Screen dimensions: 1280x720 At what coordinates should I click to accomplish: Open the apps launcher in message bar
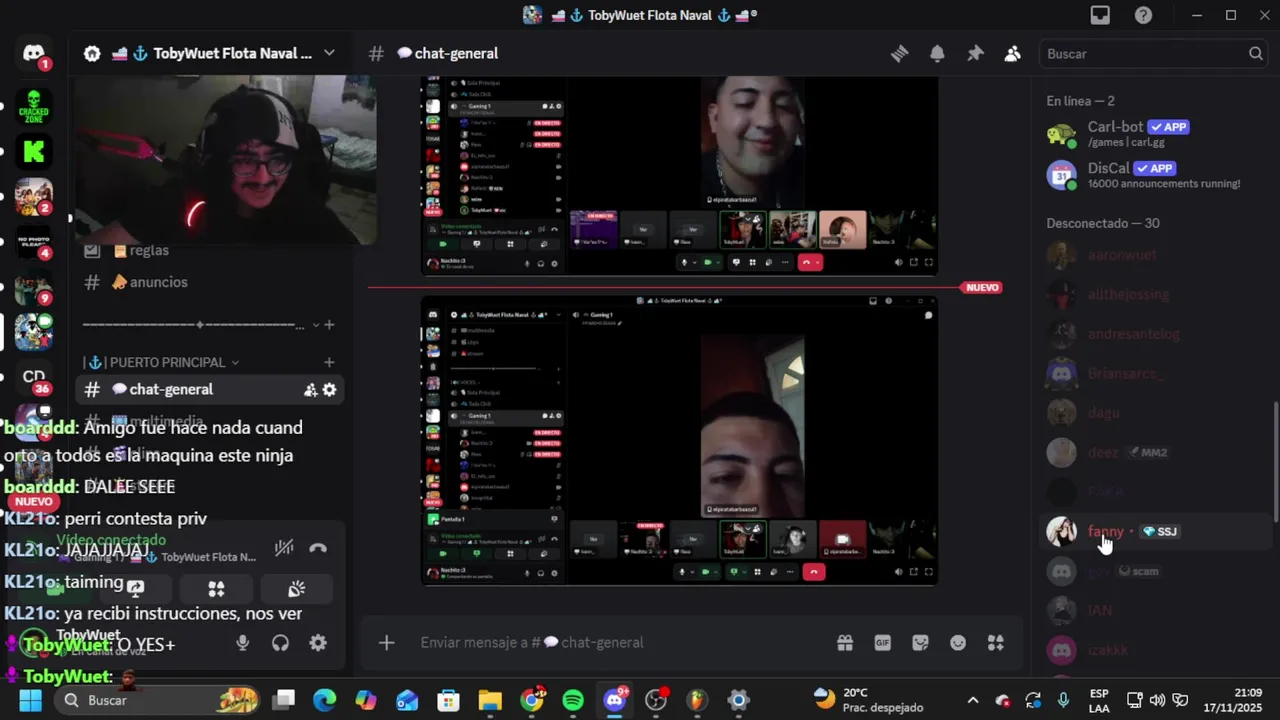click(996, 643)
